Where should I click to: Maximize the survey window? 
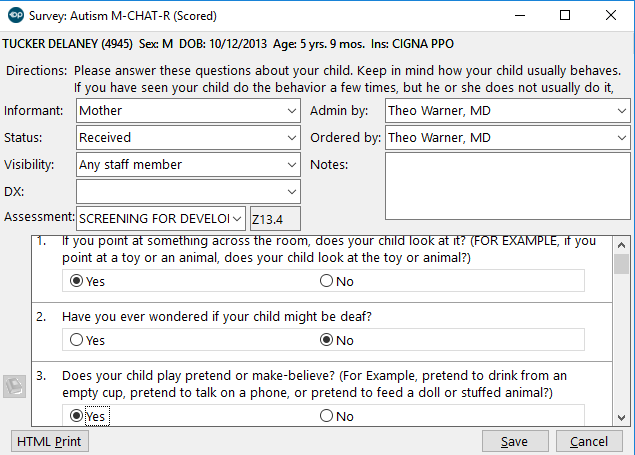click(565, 16)
